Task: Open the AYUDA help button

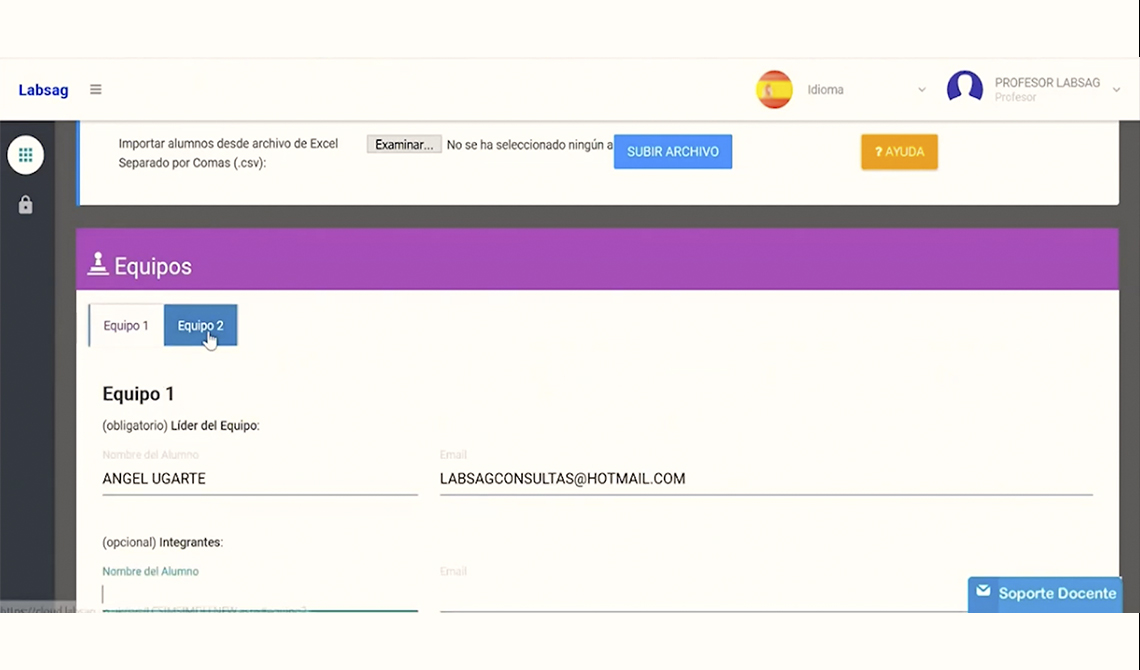Action: (x=899, y=152)
